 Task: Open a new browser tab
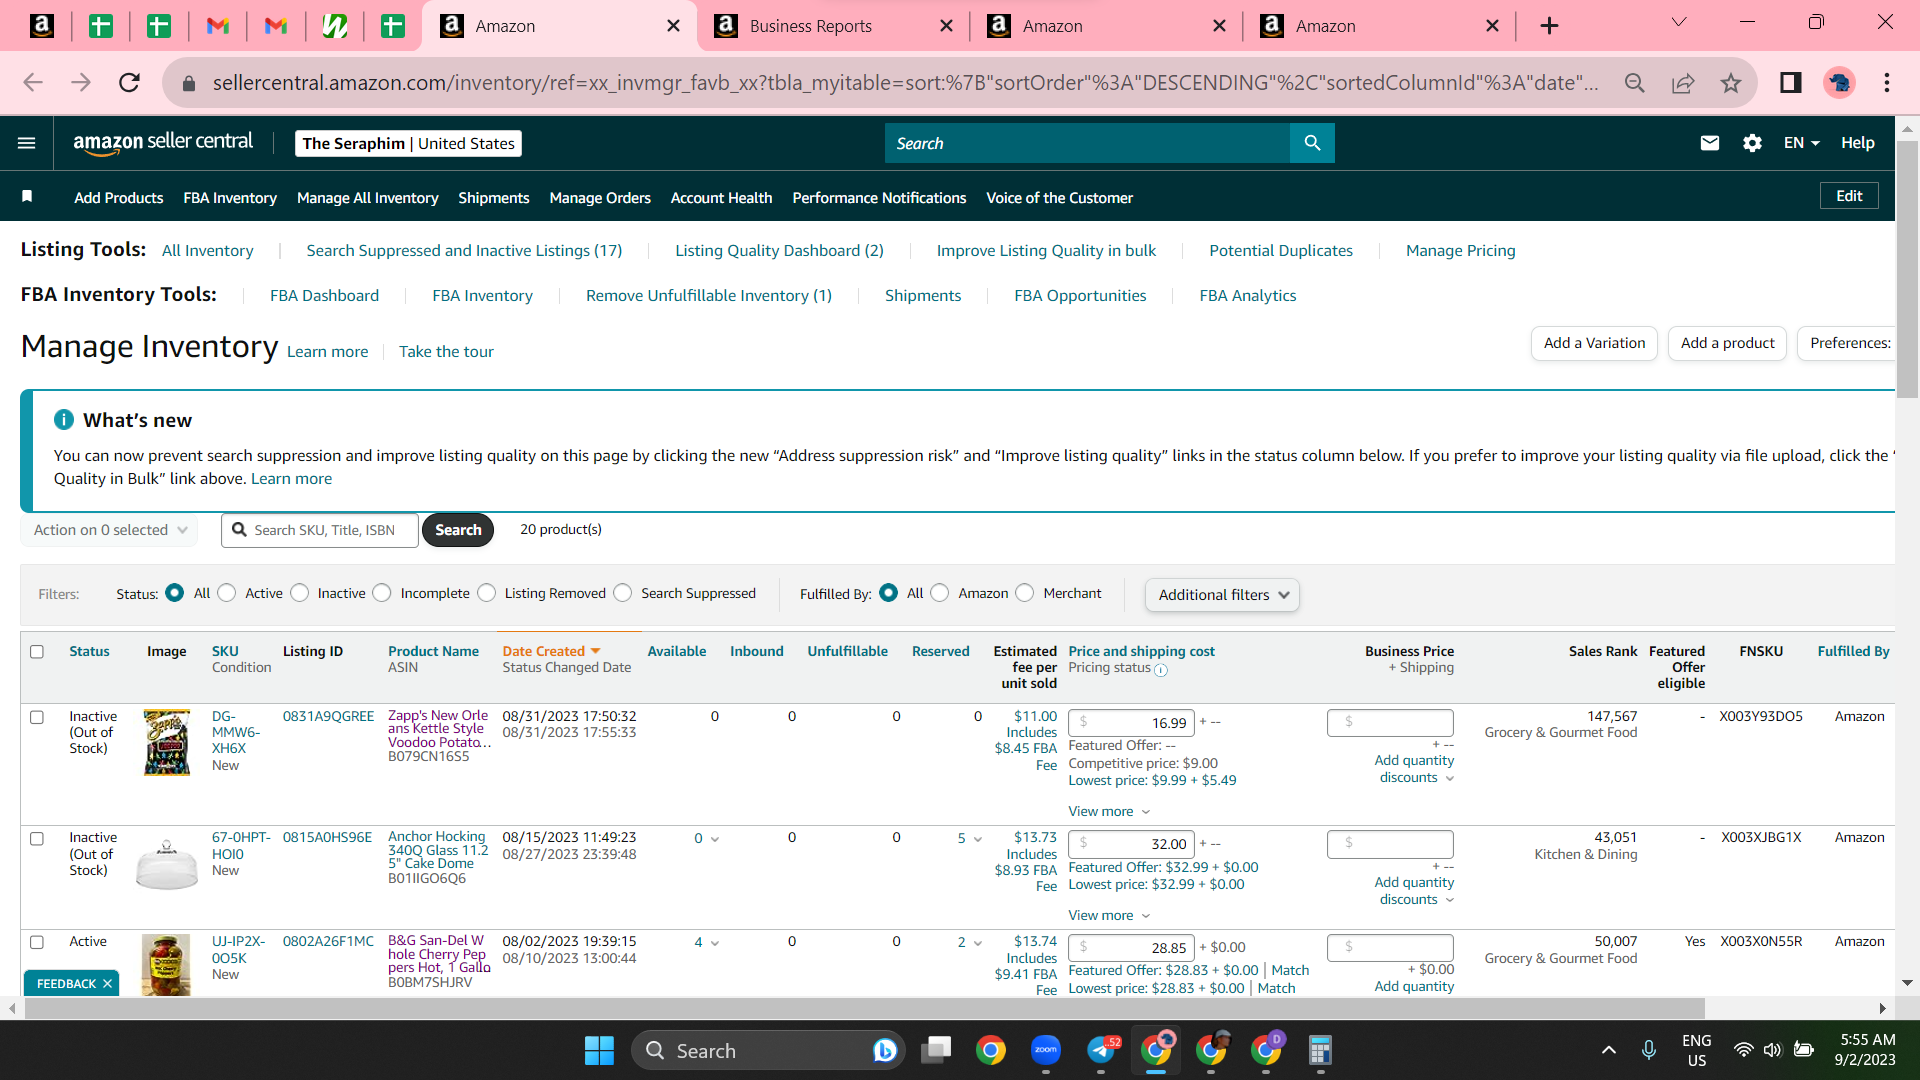pos(1549,26)
